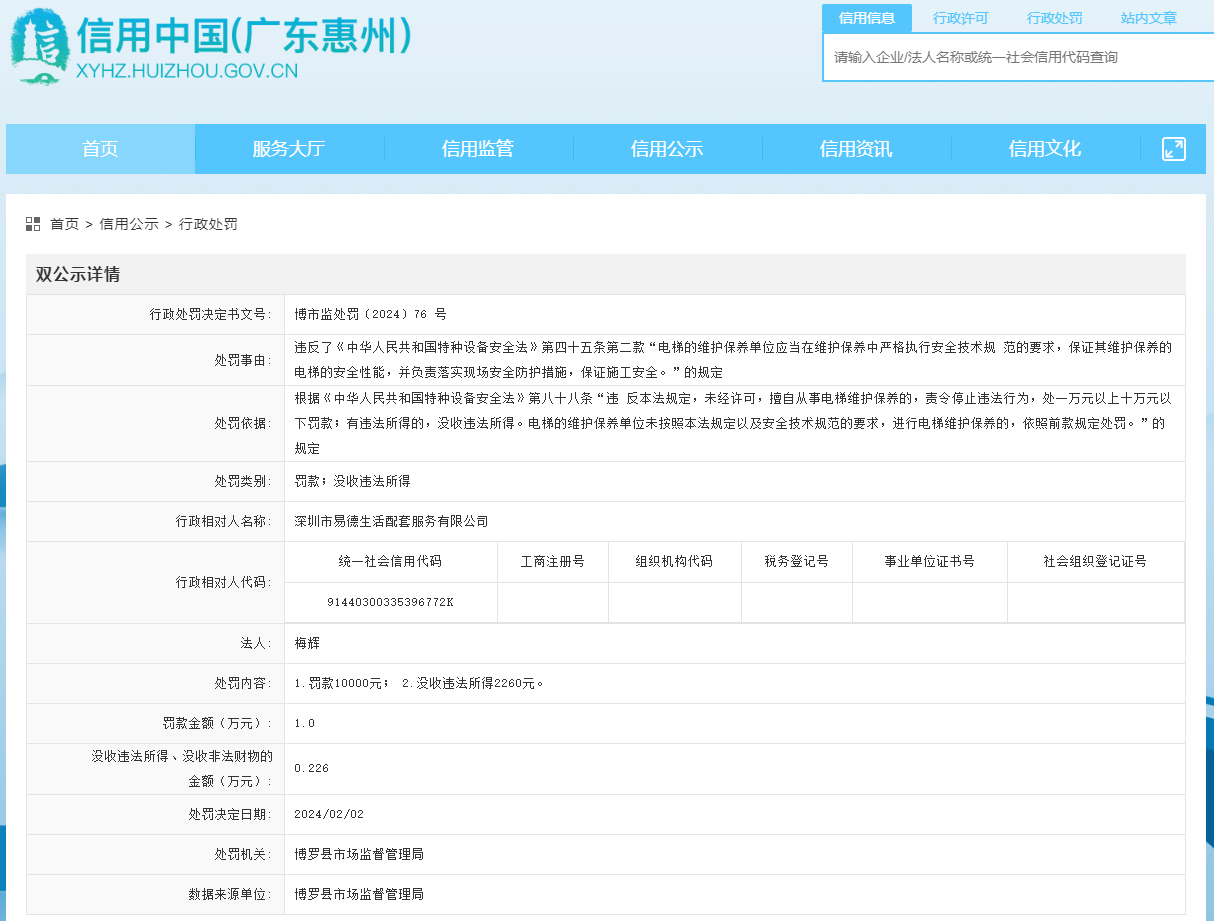Click the decision date 2024/02/02
Image resolution: width=1214 pixels, height=921 pixels.
point(329,814)
